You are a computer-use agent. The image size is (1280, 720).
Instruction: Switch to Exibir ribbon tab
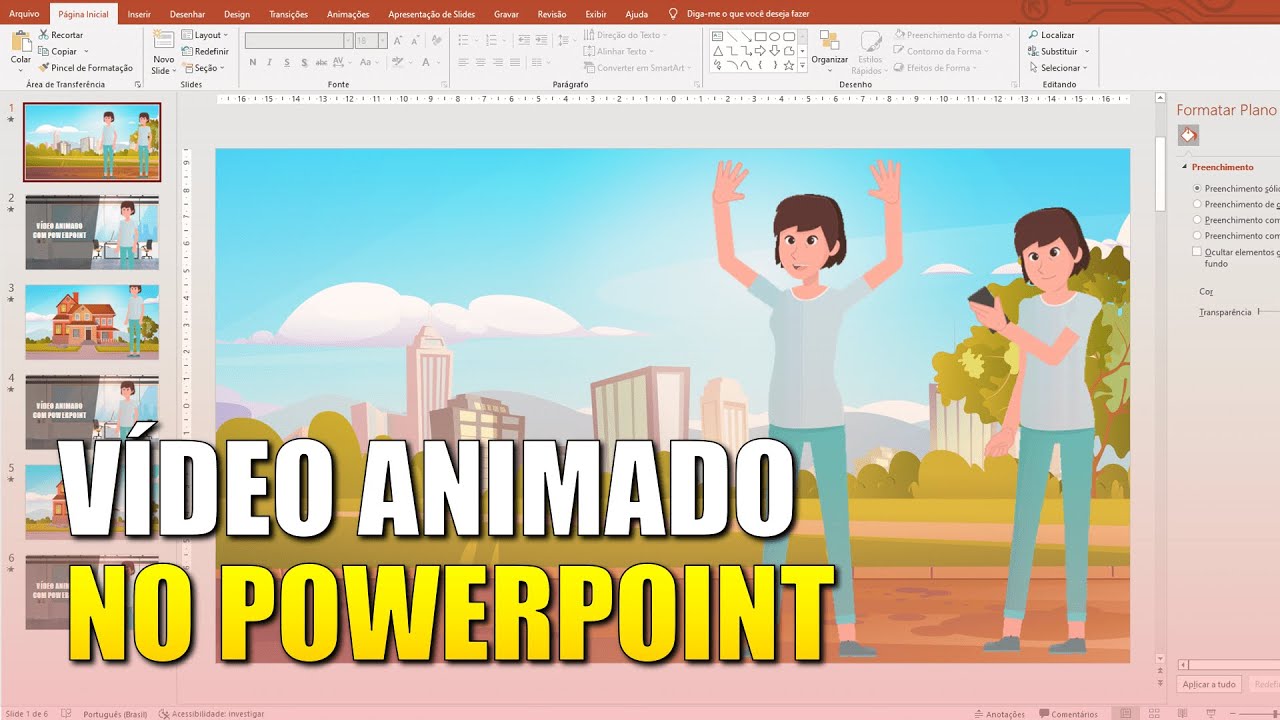pos(596,14)
